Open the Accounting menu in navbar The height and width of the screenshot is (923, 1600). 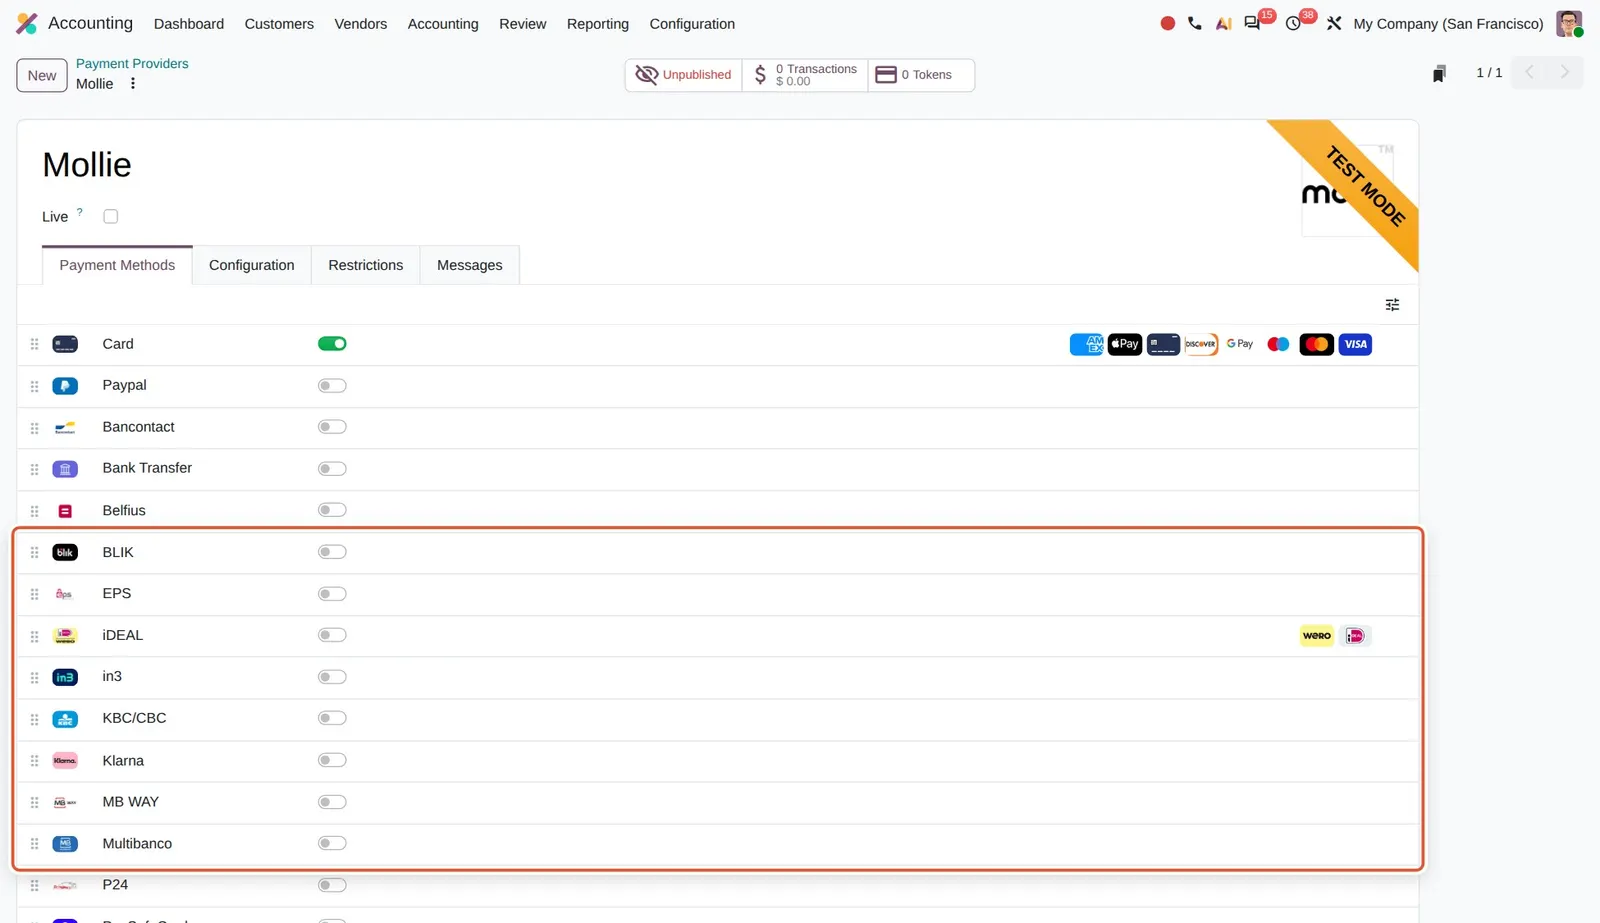[x=443, y=24]
